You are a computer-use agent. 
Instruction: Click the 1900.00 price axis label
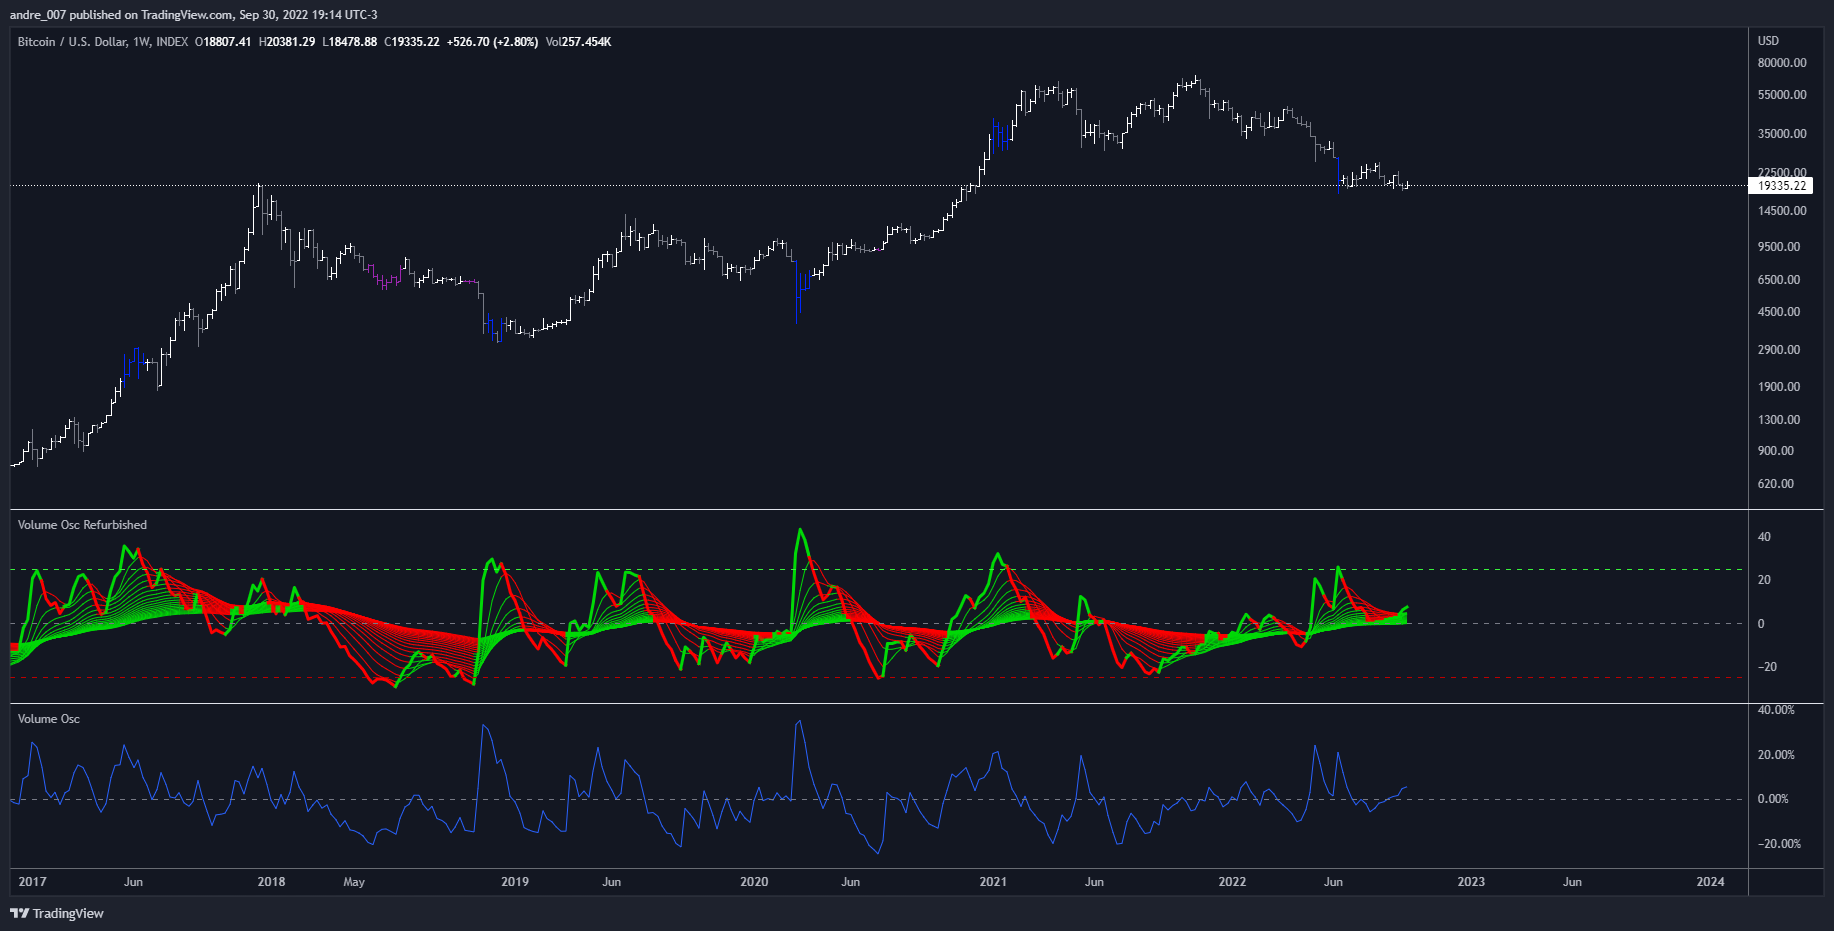[x=1779, y=387]
